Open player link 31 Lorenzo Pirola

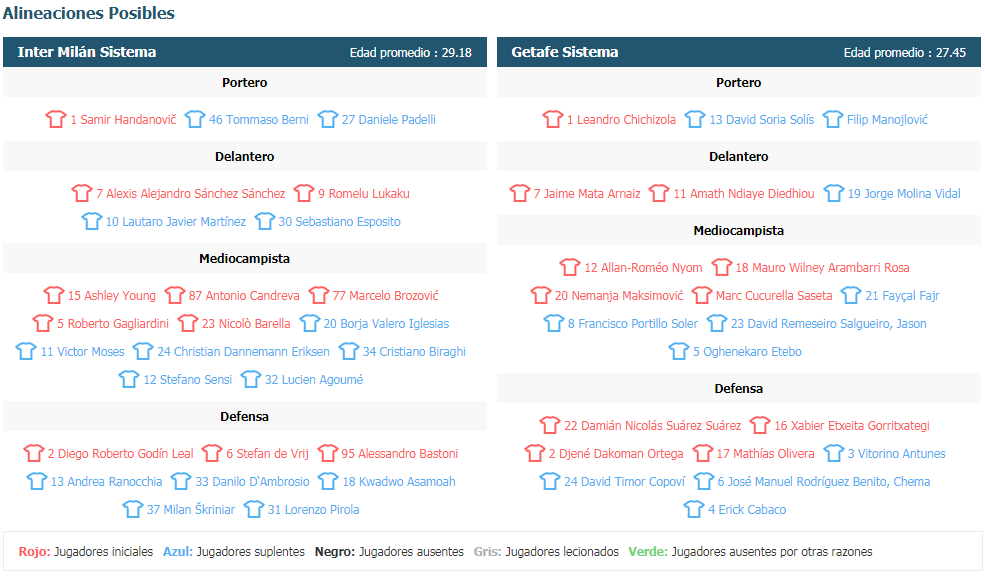(x=313, y=509)
